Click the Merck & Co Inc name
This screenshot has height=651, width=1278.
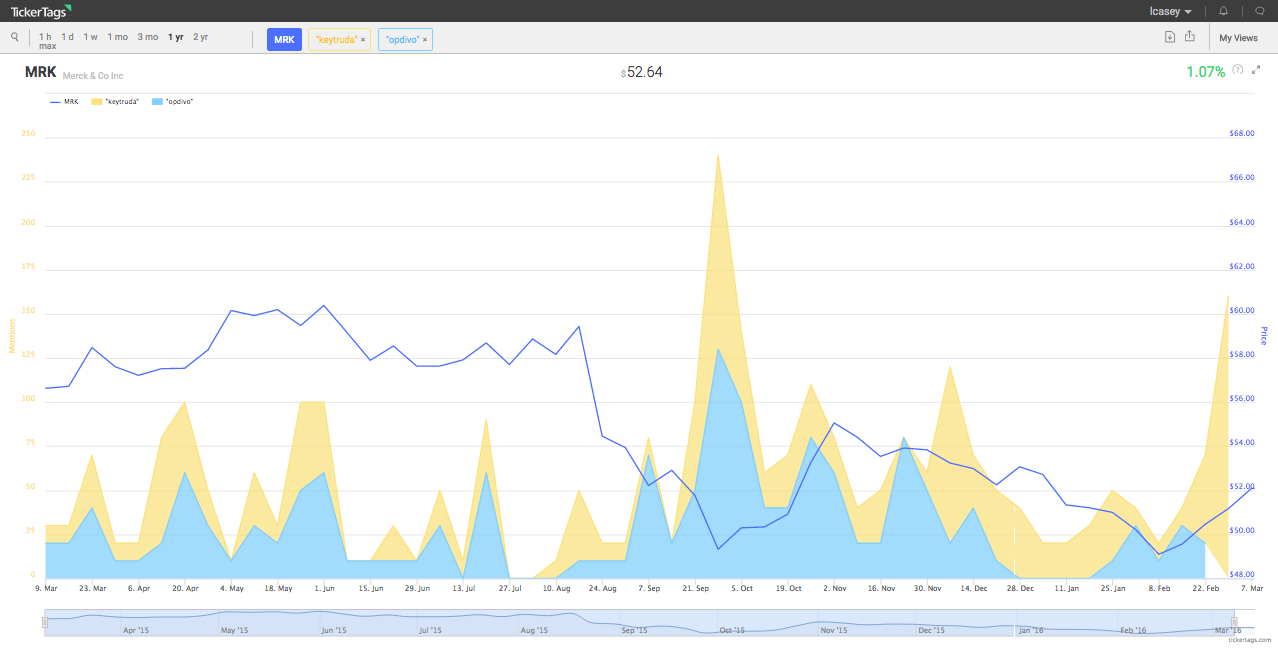click(93, 76)
